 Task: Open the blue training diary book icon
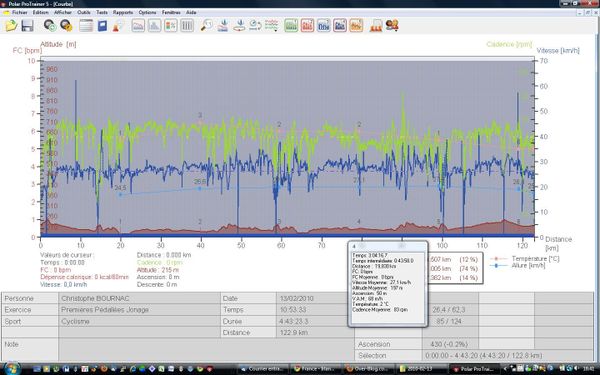click(x=102, y=26)
